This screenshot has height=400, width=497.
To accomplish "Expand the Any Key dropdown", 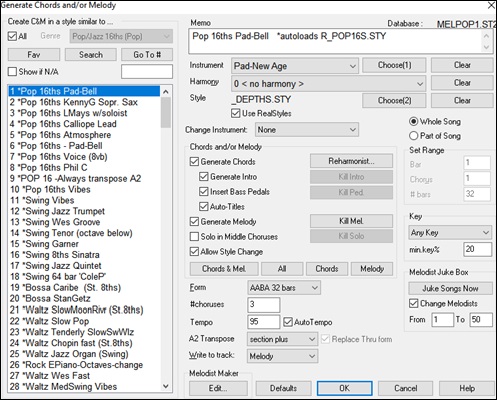I will point(450,232).
